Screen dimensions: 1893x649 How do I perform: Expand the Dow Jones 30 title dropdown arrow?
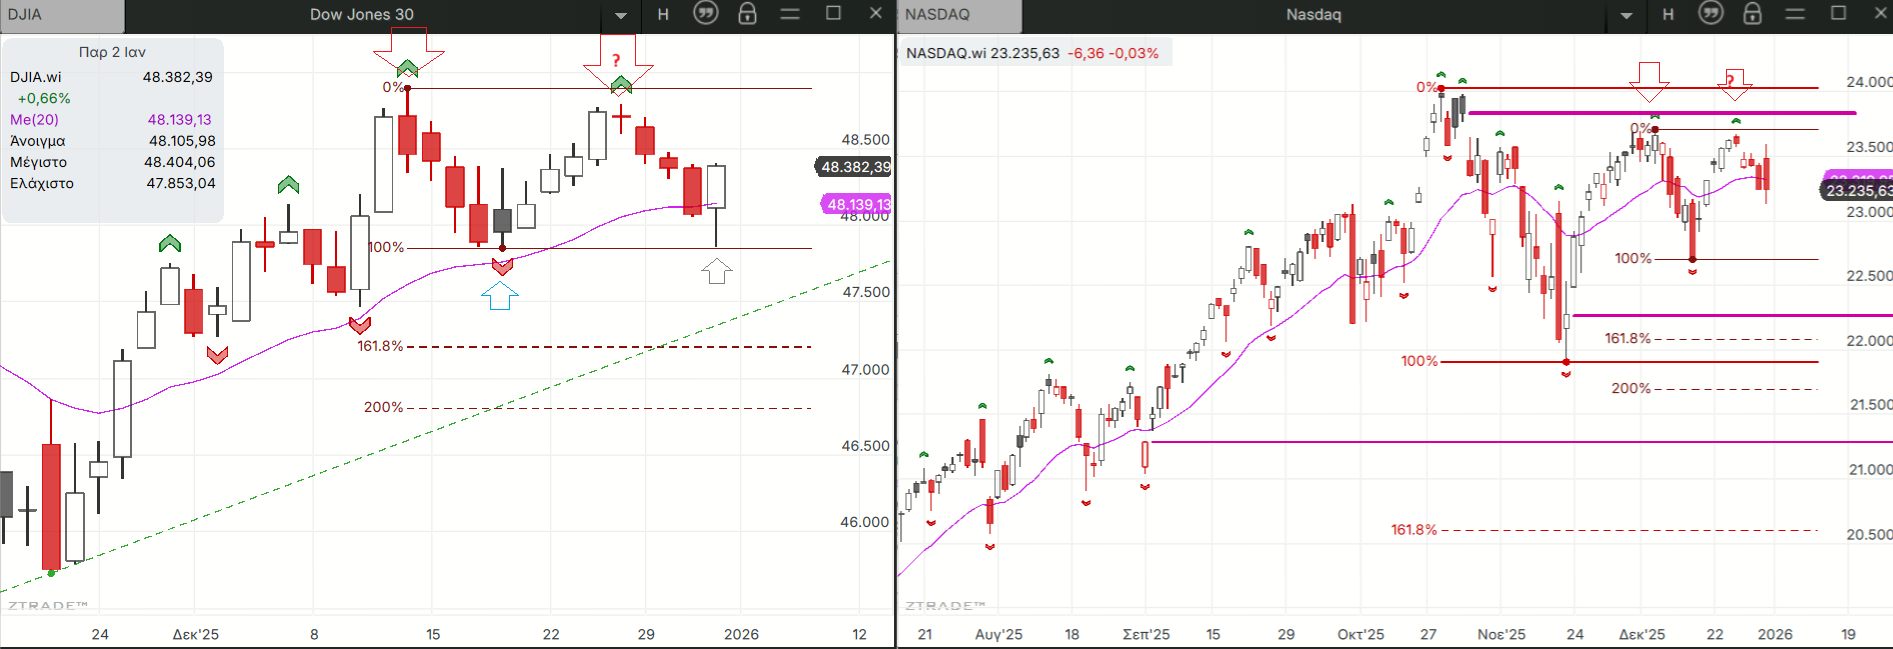click(621, 15)
